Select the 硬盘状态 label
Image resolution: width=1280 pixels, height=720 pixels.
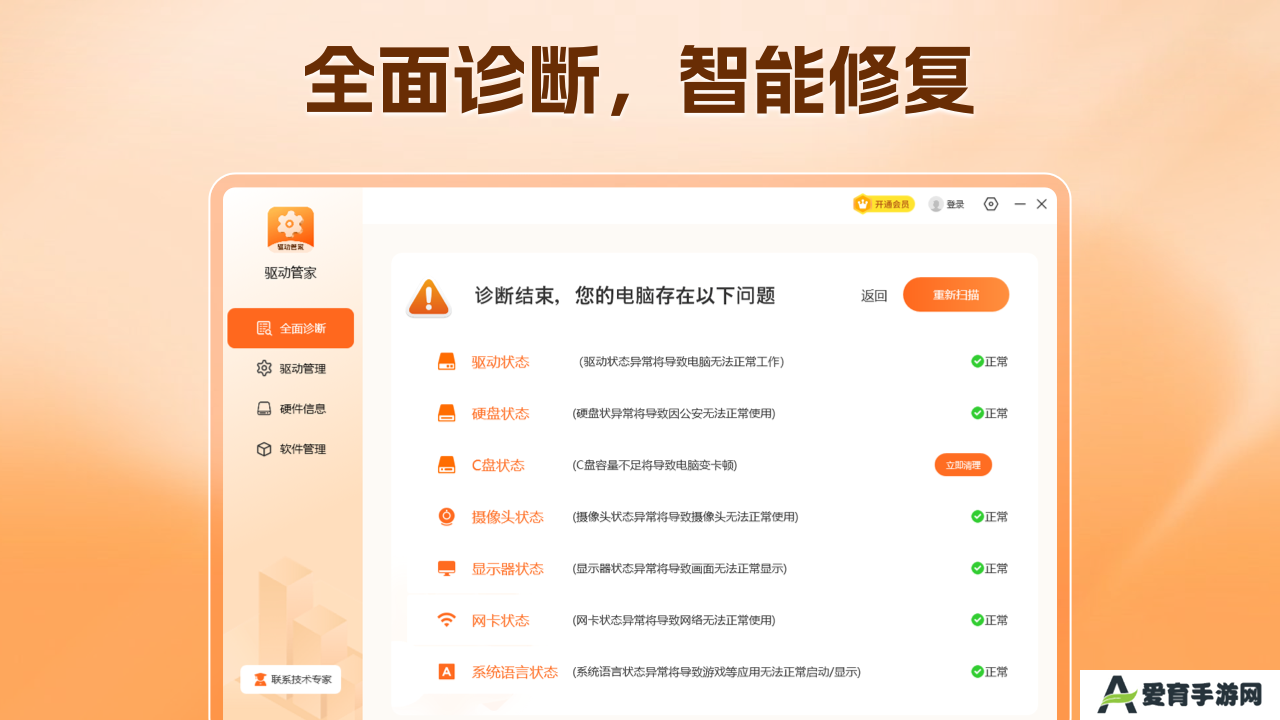(501, 413)
